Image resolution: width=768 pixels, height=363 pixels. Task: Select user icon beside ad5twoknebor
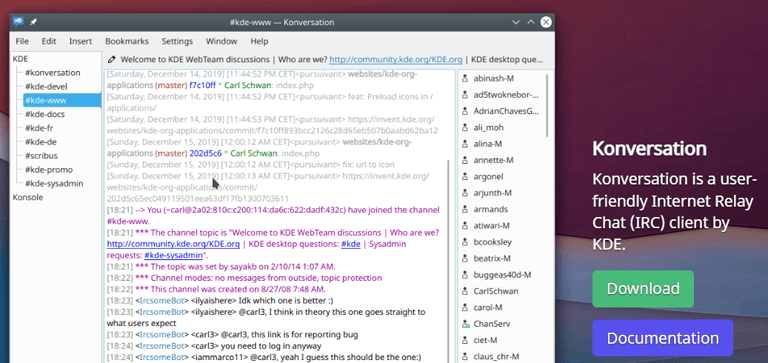(465, 95)
